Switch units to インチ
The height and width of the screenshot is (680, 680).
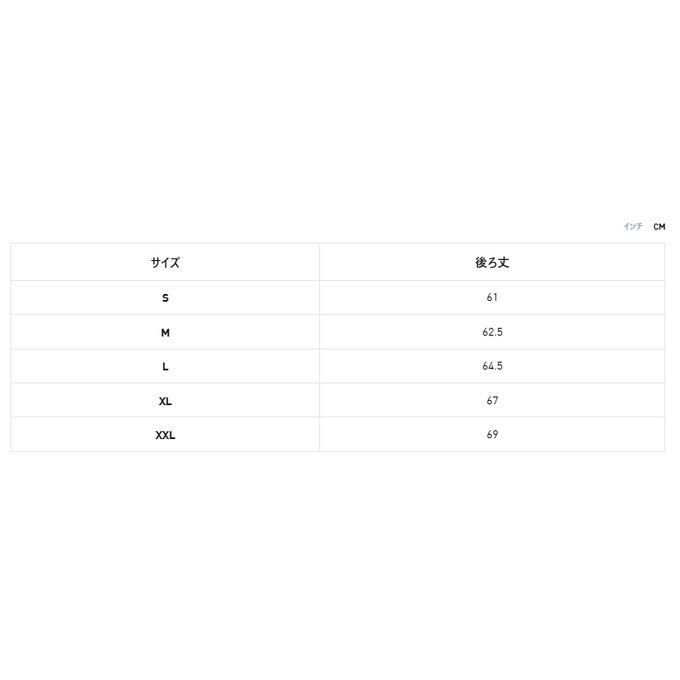(632, 227)
